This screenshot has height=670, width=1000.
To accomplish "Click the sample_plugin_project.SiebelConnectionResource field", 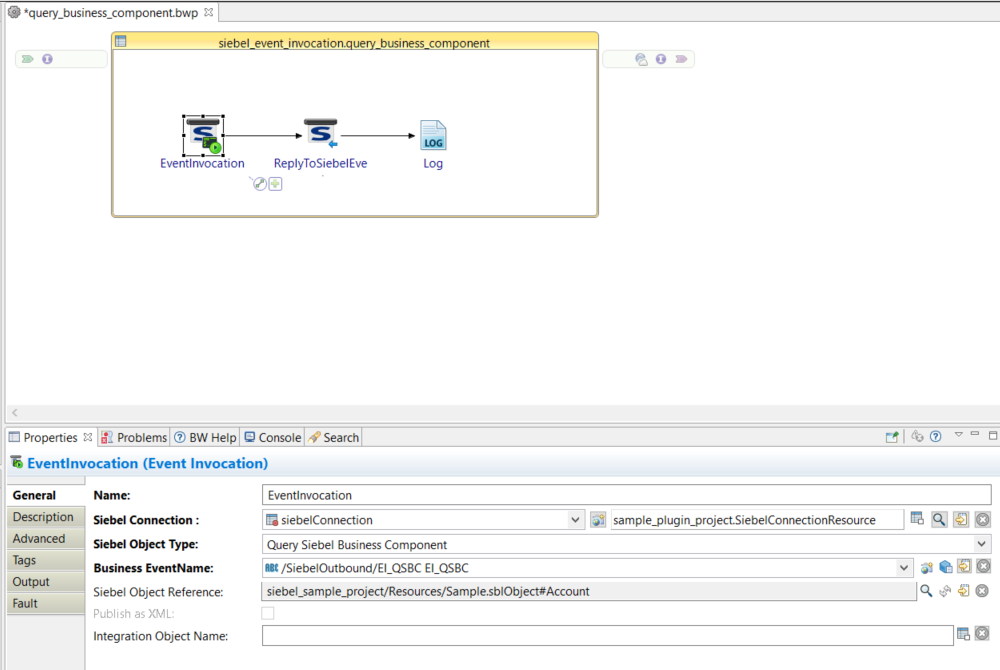I will pyautogui.click(x=757, y=520).
